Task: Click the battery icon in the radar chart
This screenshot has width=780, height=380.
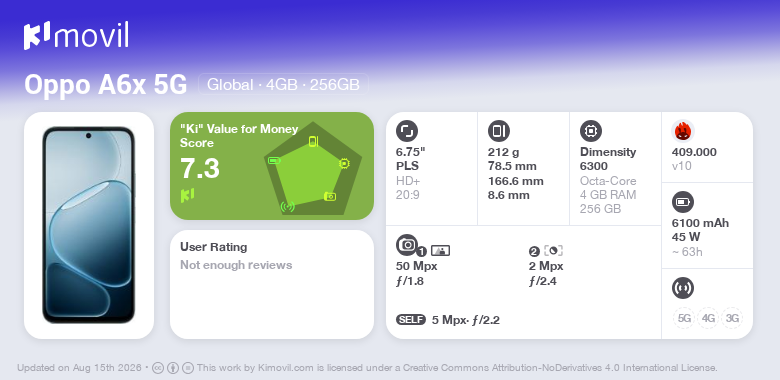Action: [274, 161]
